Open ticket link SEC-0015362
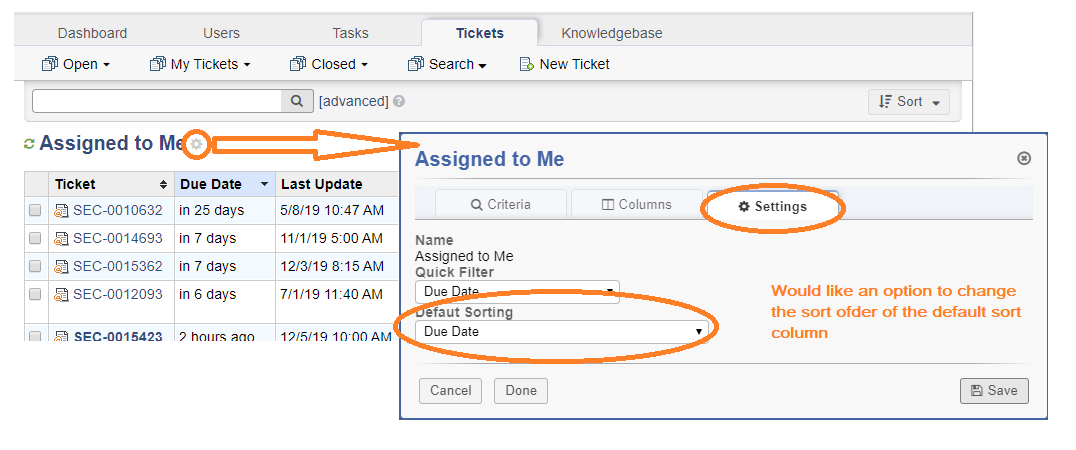This screenshot has width=1076, height=450. click(x=118, y=266)
